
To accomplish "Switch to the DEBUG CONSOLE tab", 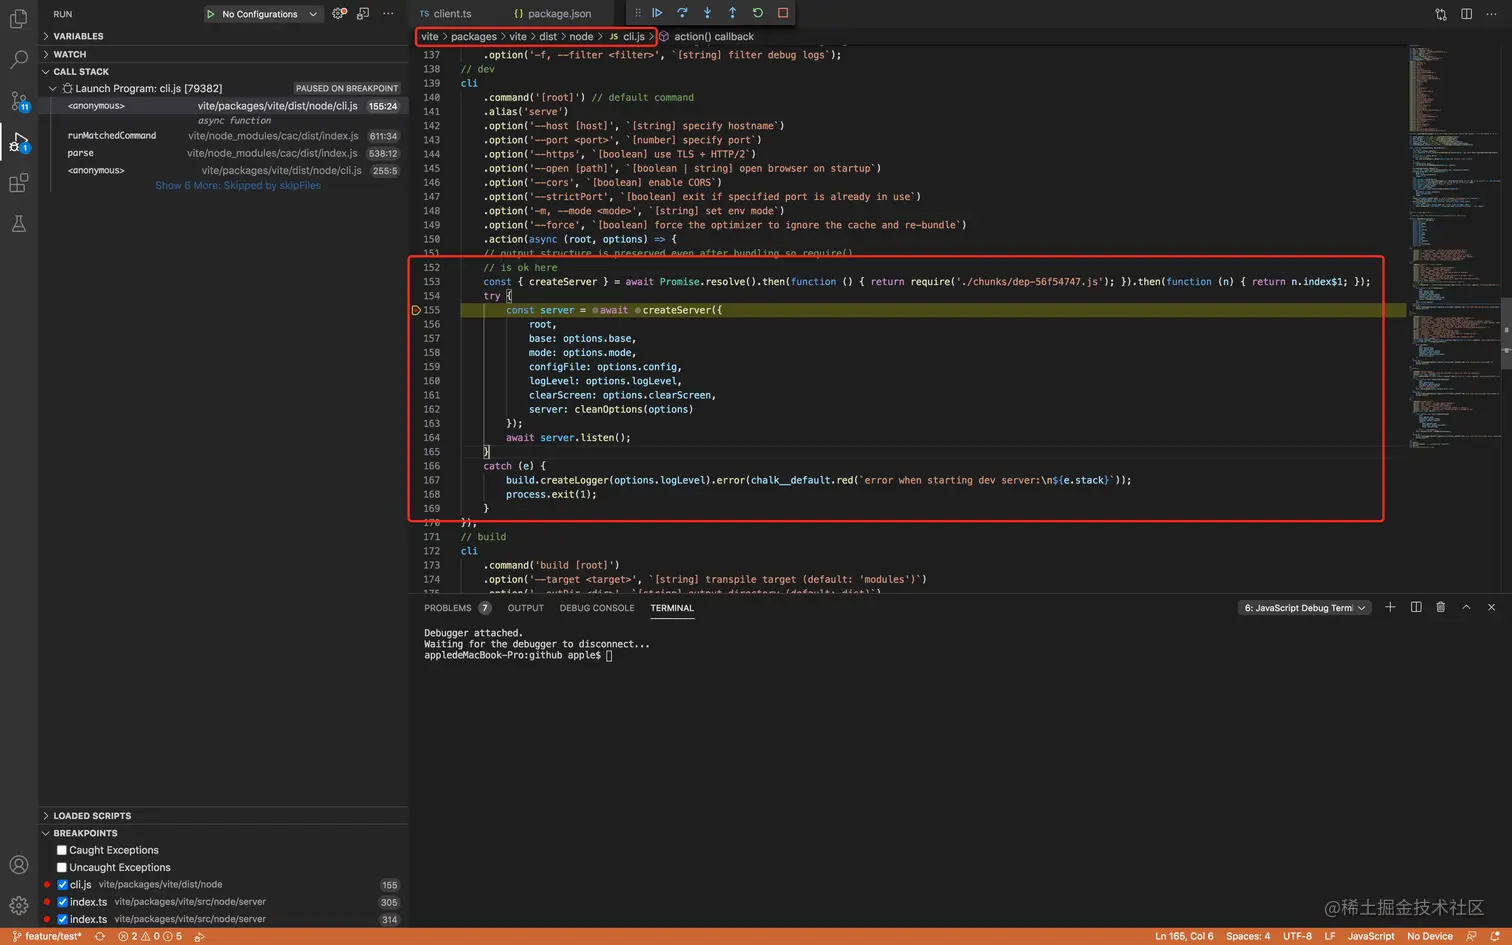I will coord(597,608).
